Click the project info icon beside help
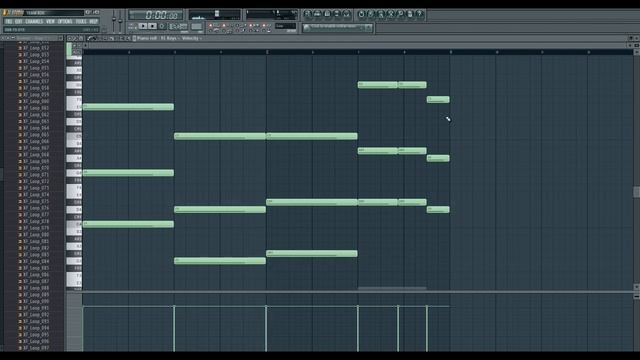 pos(410,14)
